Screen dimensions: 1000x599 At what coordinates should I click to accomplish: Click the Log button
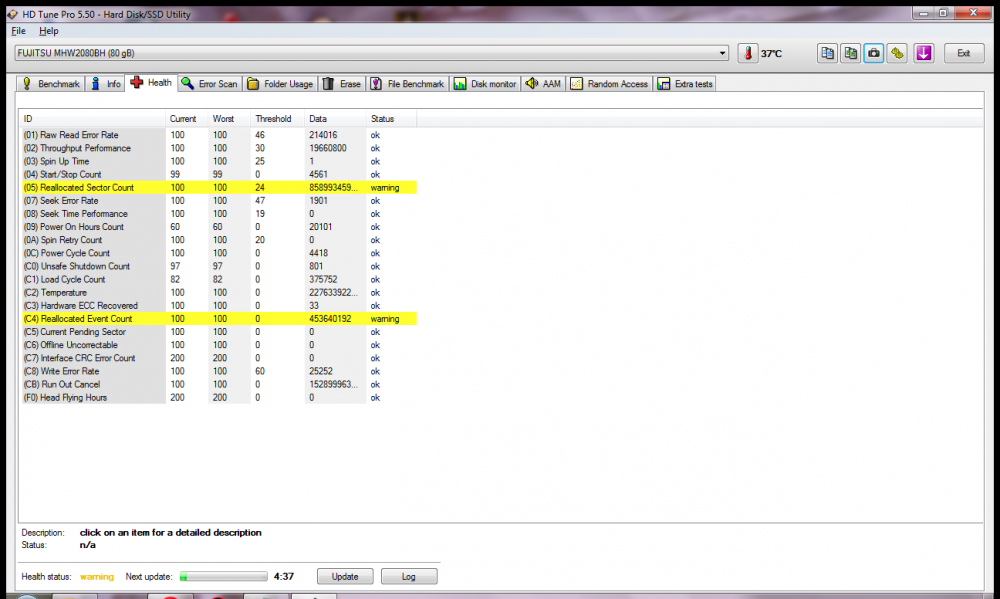409,577
